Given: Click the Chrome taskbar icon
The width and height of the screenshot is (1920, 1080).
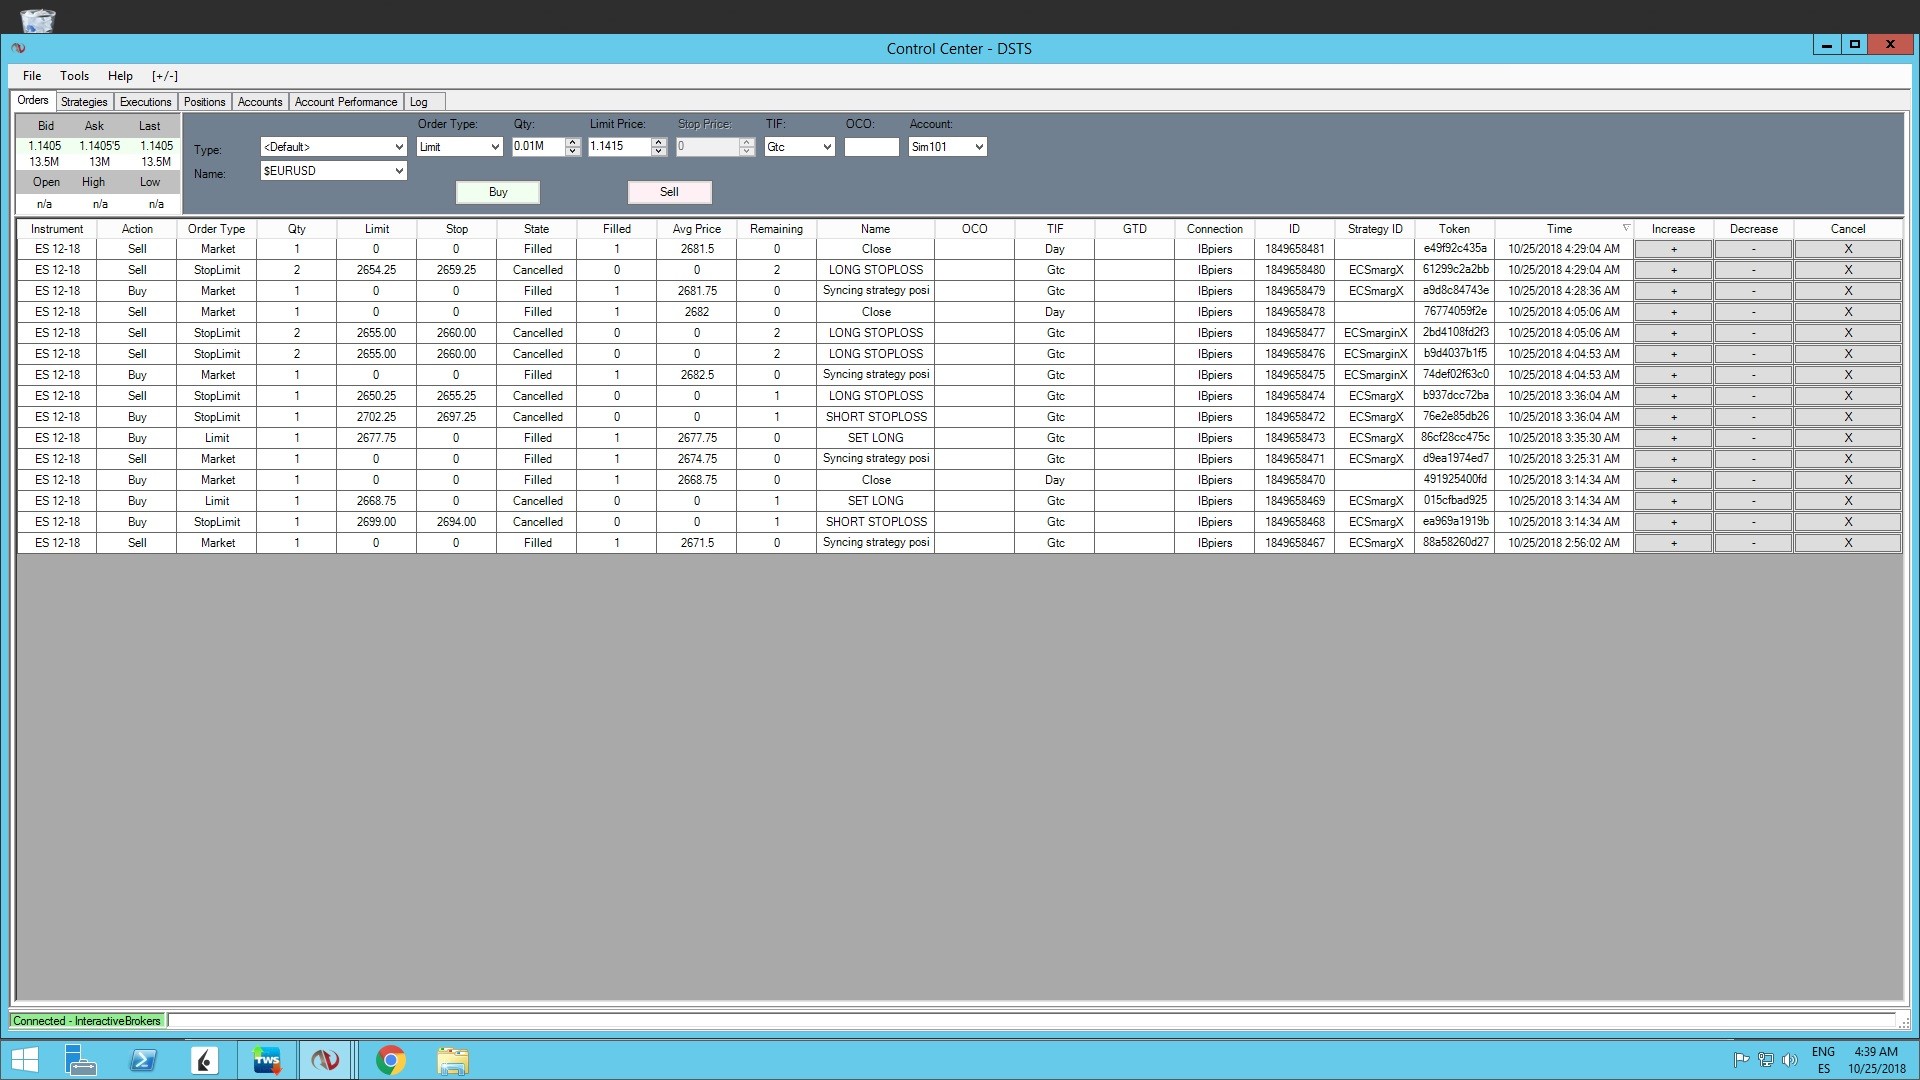Looking at the screenshot, I should pos(390,1060).
